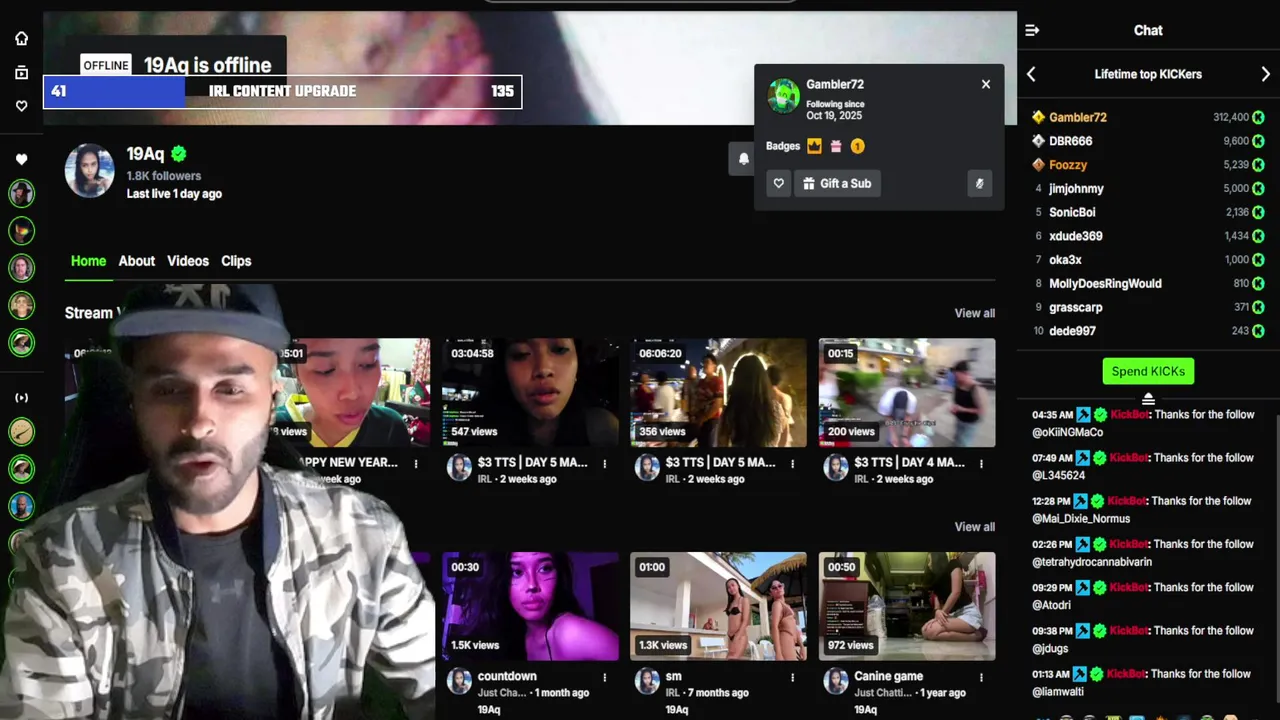This screenshot has width=1280, height=720.
Task: Open the 06:06:20 video thumbnail
Action: click(x=718, y=392)
